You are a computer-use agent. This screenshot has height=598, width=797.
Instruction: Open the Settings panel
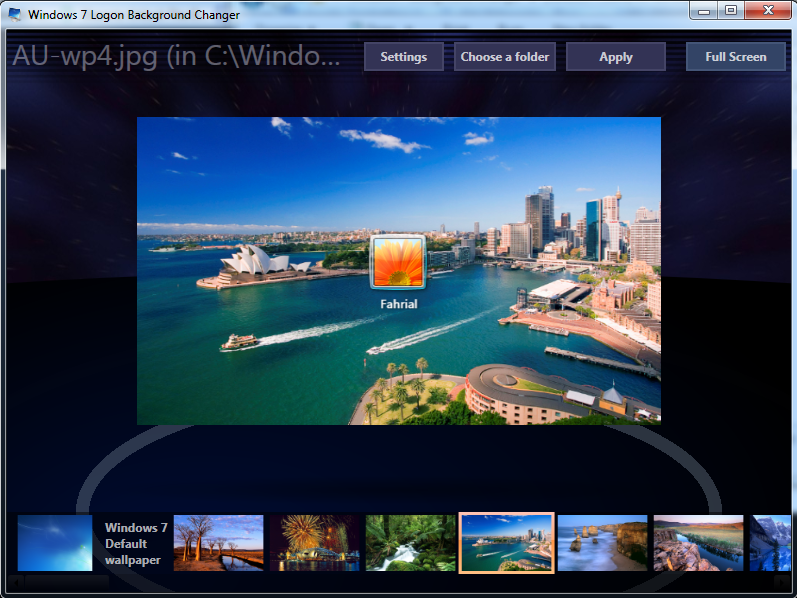click(404, 56)
